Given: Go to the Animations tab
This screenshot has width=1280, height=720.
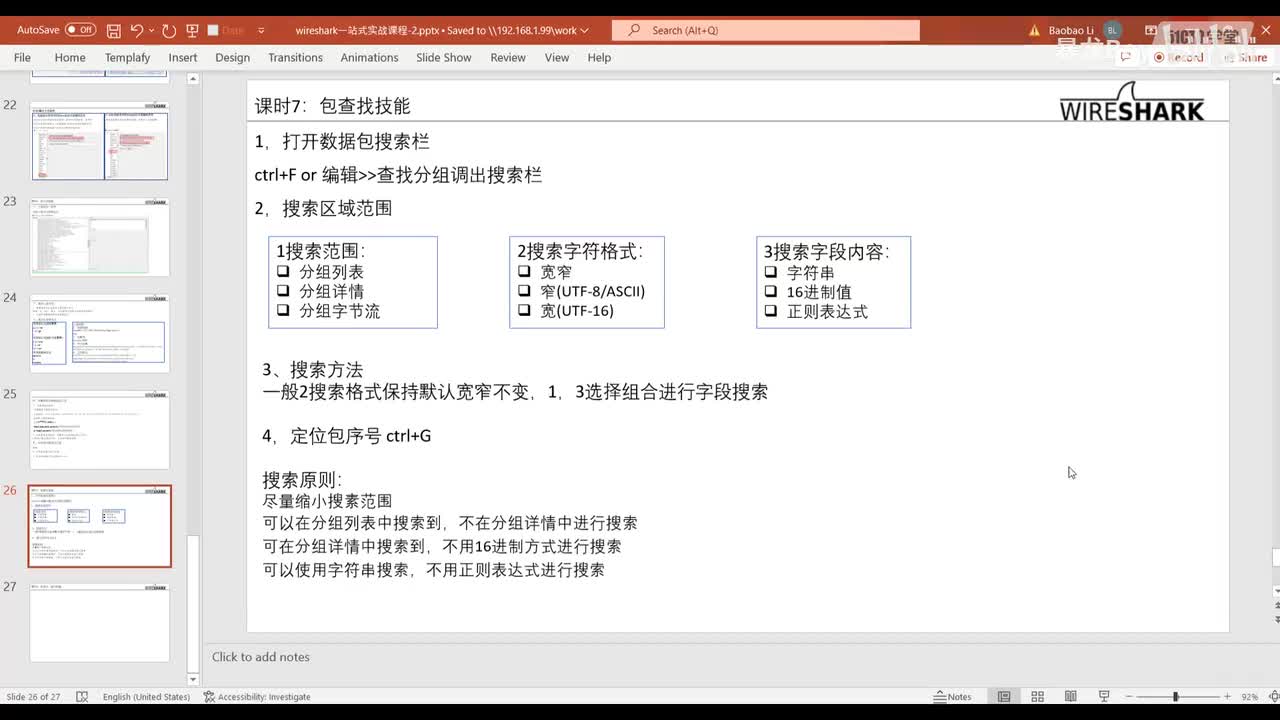Looking at the screenshot, I should [369, 58].
